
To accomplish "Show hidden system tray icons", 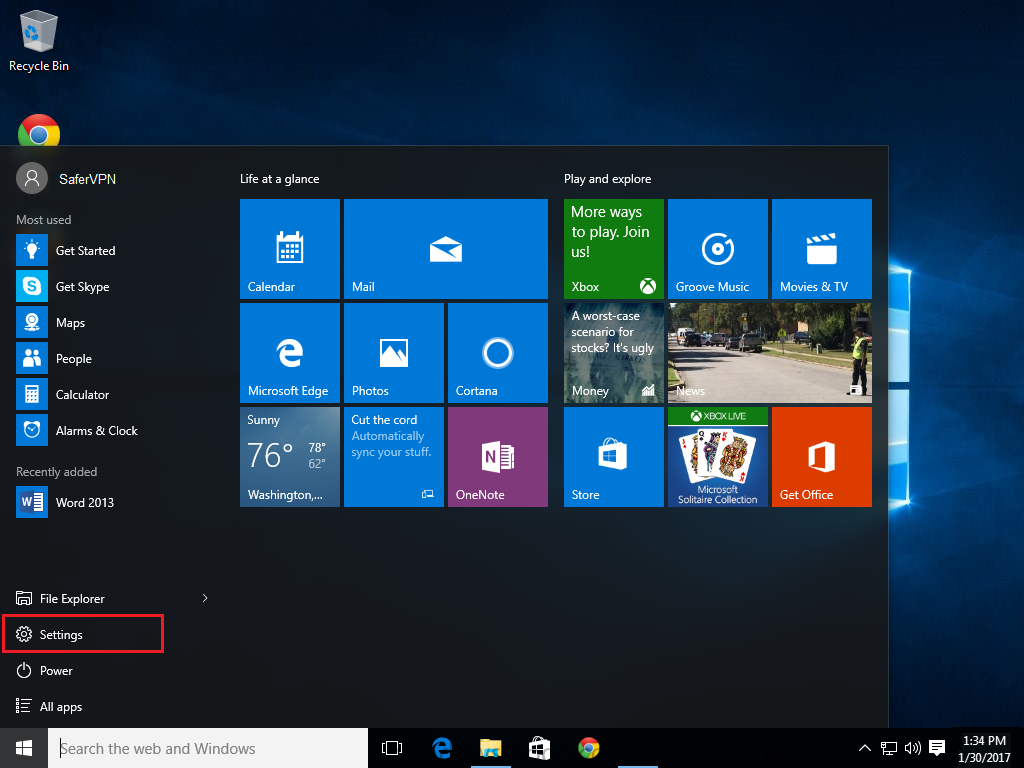I will [865, 748].
